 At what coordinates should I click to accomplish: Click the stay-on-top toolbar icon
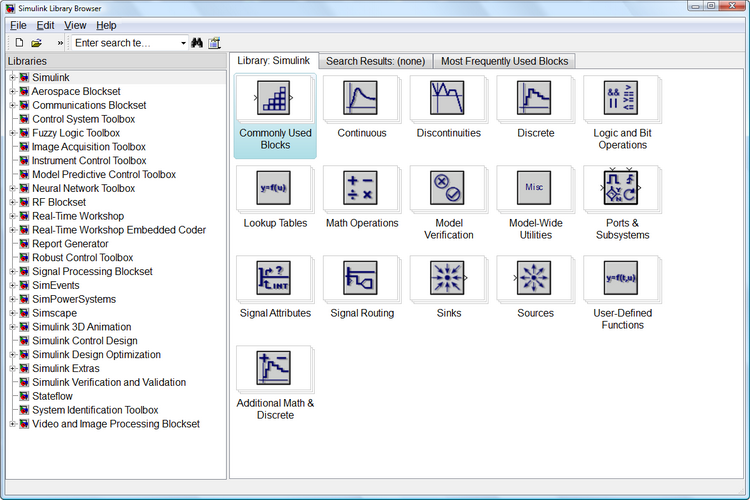[x=214, y=43]
